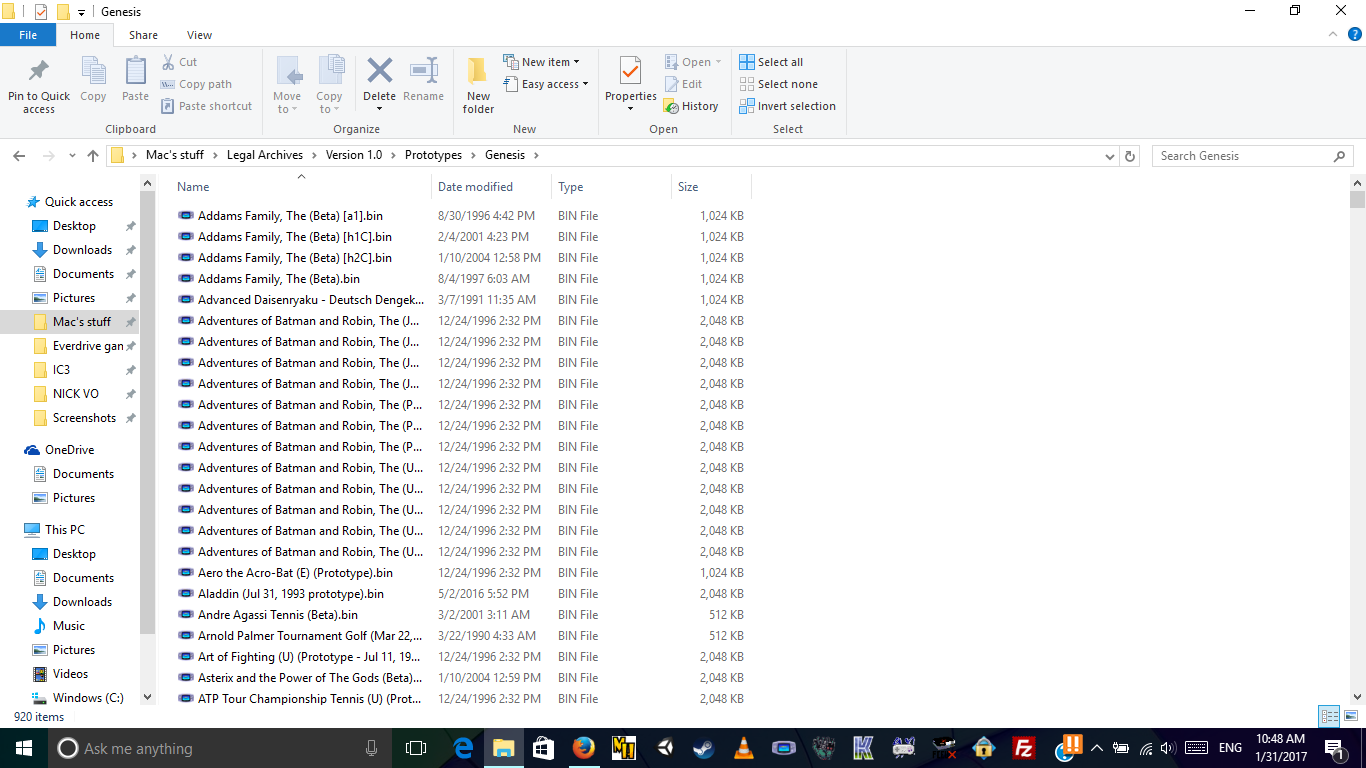Open Windows Start menu
Screen dimensions: 1366x768
(23, 748)
